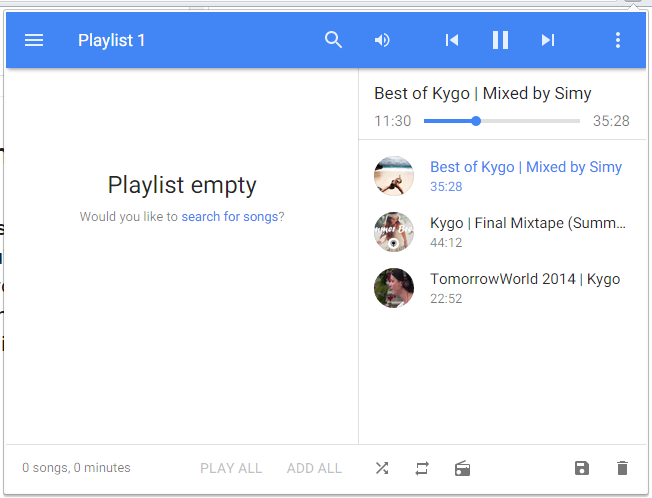Click the search magnifier icon
This screenshot has width=652, height=498.
pyautogui.click(x=334, y=40)
